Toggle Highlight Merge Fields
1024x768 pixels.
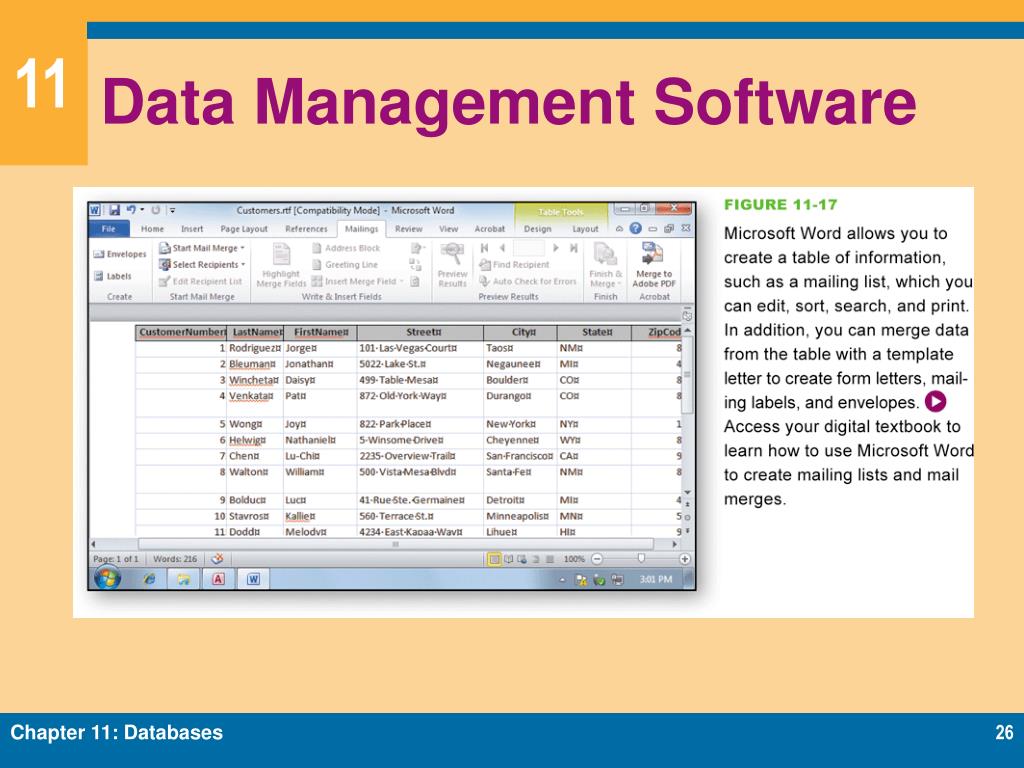[281, 264]
